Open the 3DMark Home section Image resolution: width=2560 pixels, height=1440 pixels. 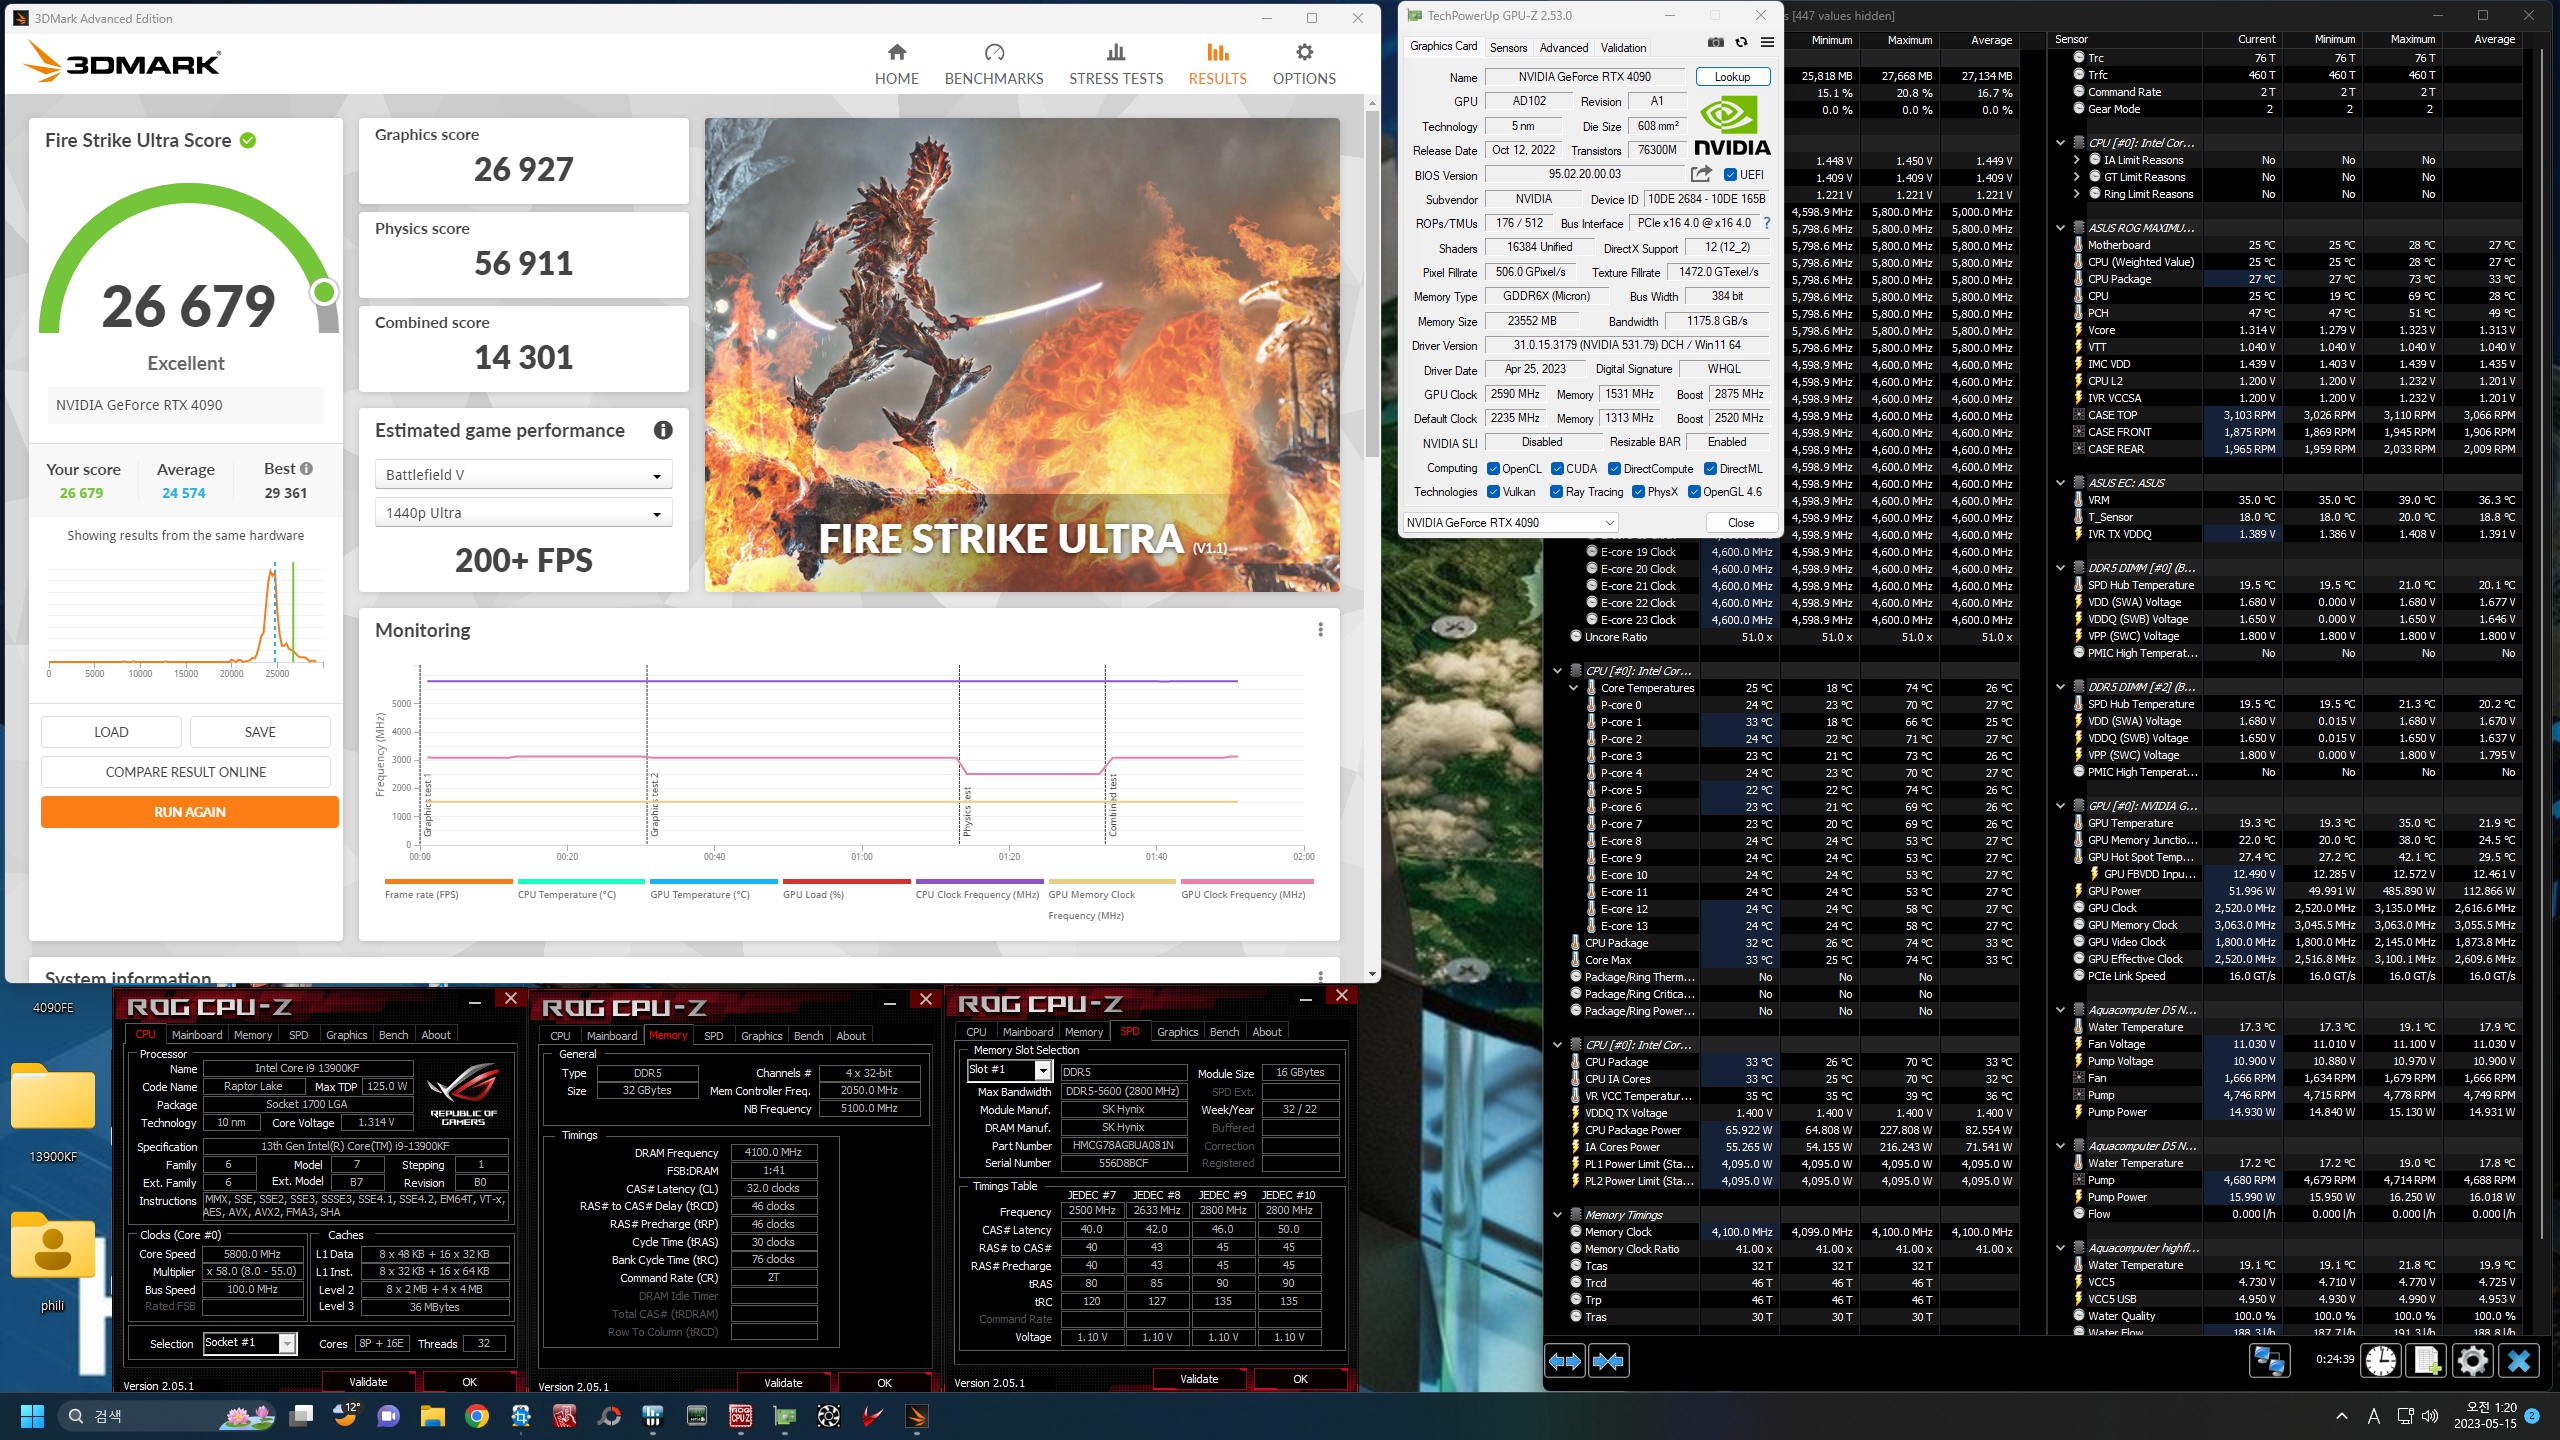coord(896,64)
